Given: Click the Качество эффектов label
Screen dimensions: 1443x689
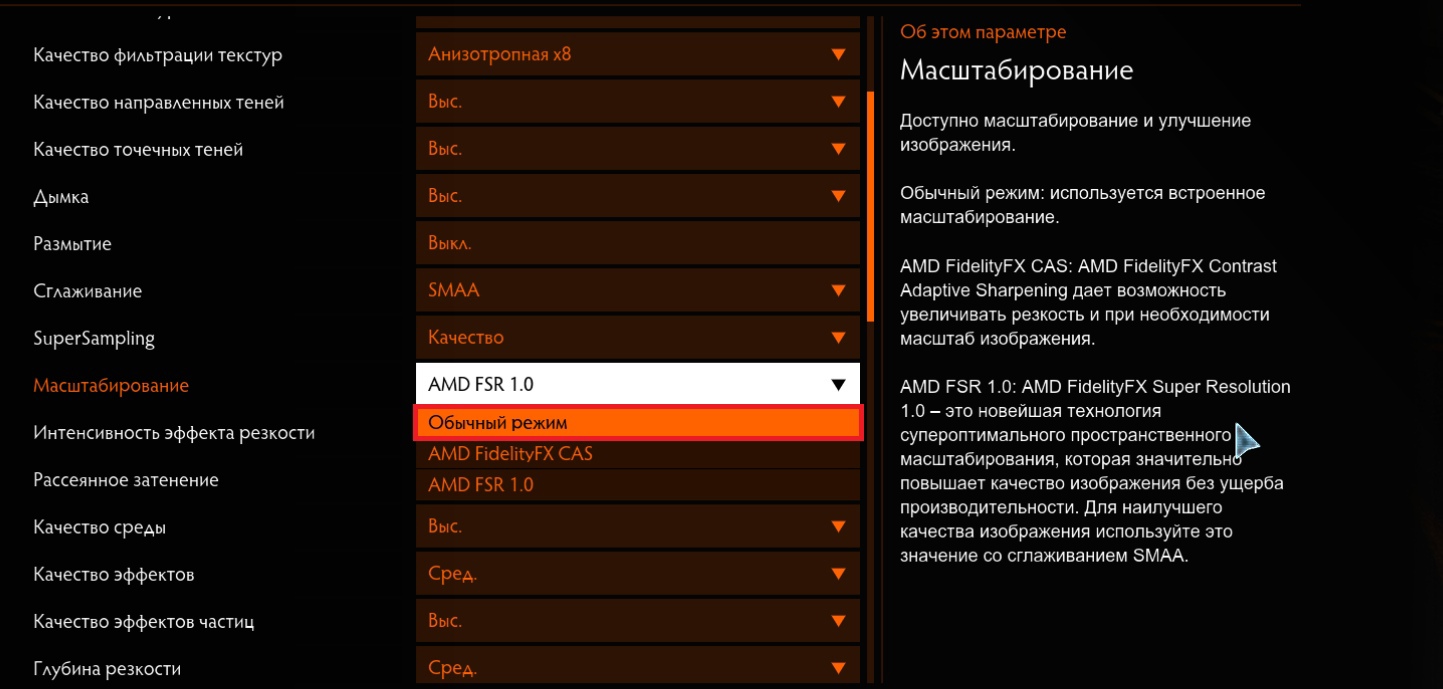Looking at the screenshot, I should pyautogui.click(x=114, y=574).
